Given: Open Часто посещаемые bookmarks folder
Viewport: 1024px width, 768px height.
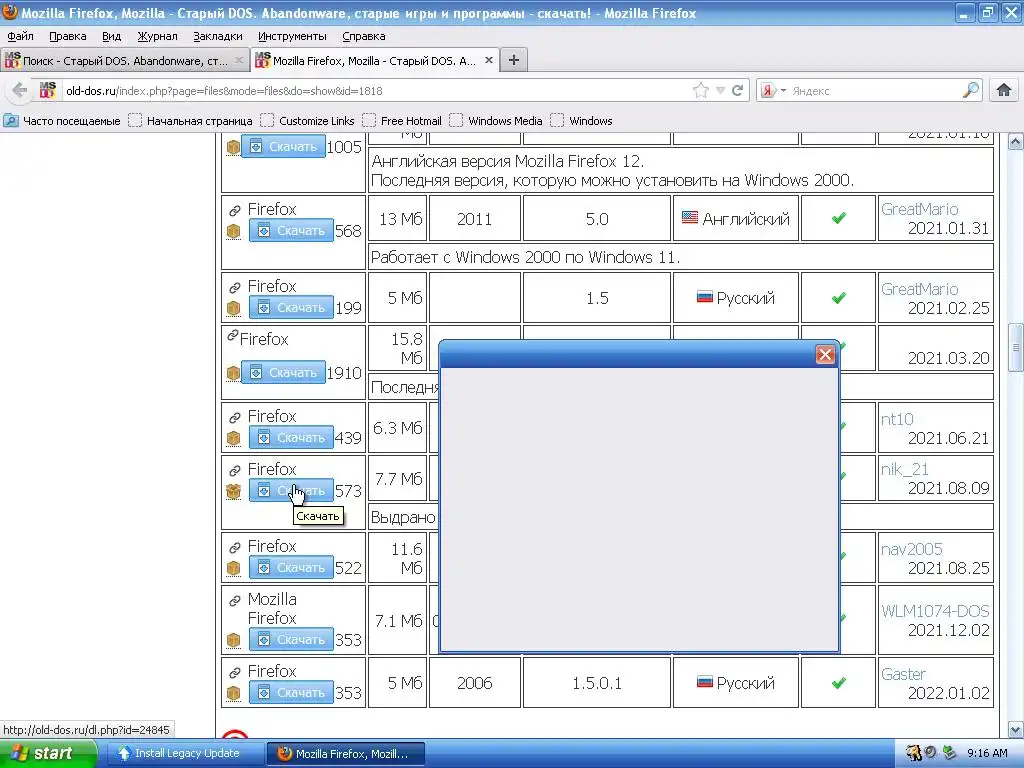Looking at the screenshot, I should pyautogui.click(x=63, y=121).
